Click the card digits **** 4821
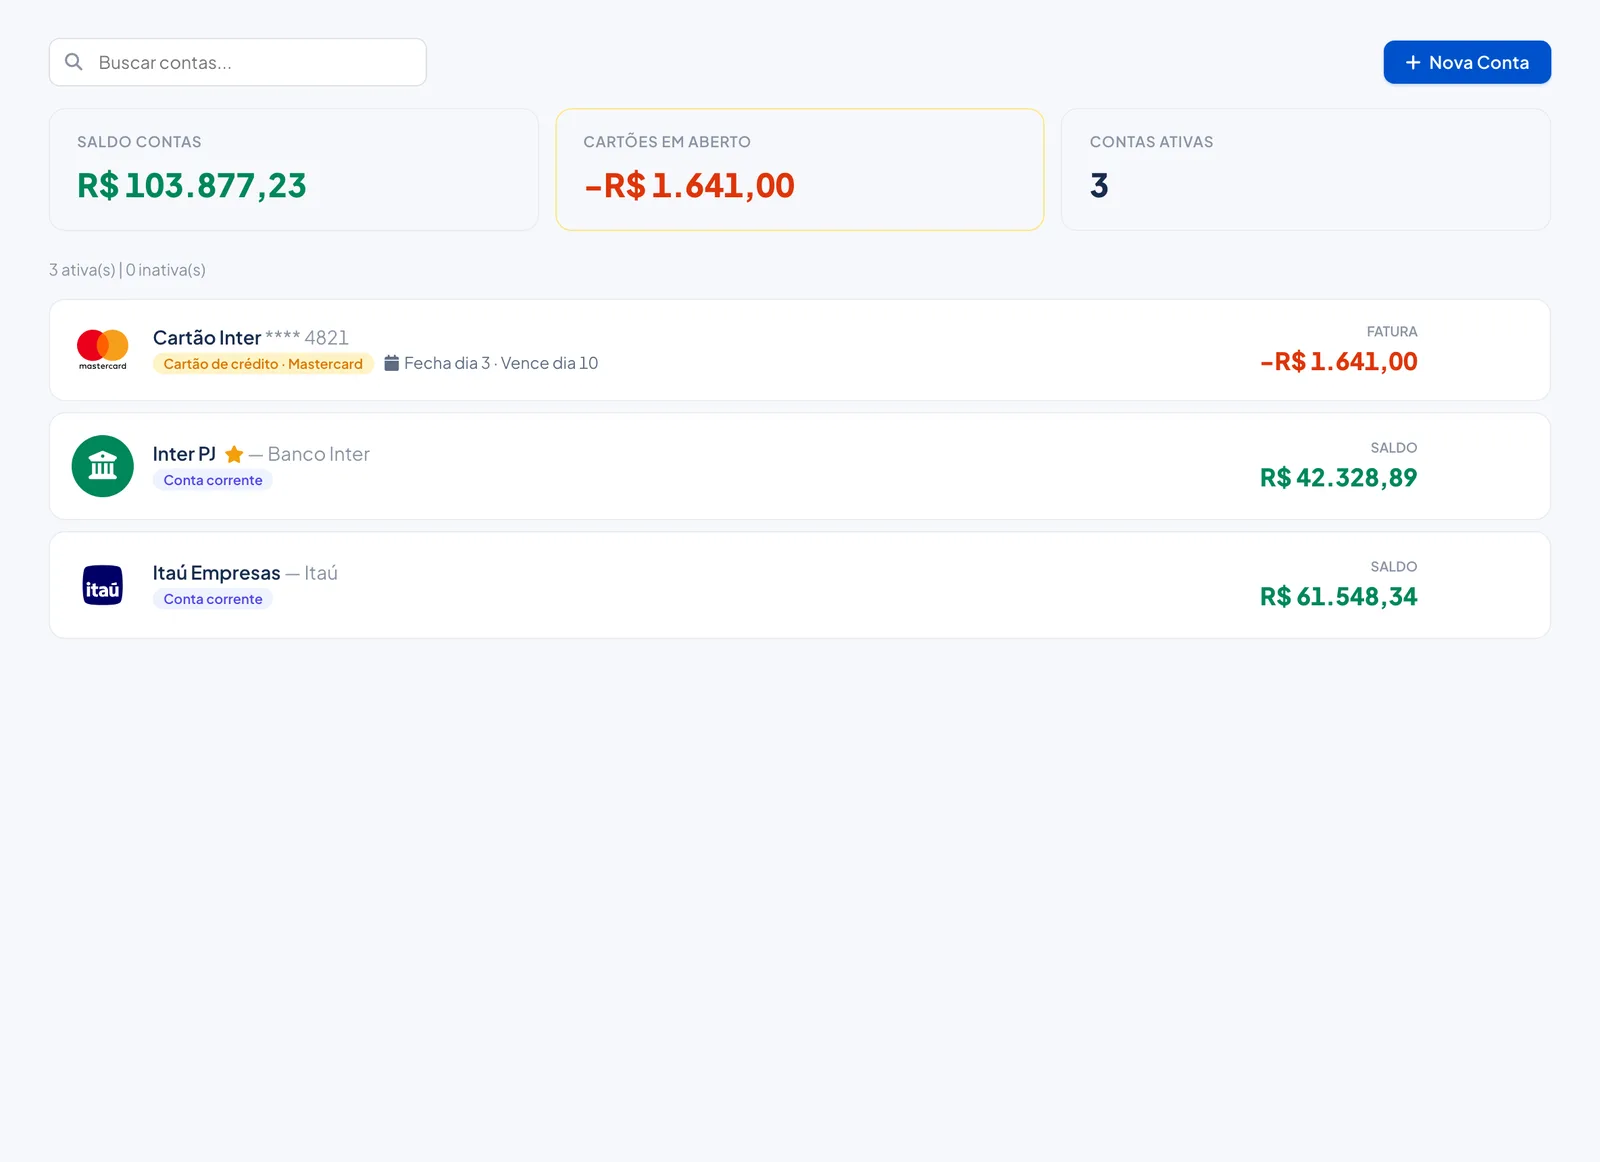The width and height of the screenshot is (1600, 1162). (x=307, y=338)
